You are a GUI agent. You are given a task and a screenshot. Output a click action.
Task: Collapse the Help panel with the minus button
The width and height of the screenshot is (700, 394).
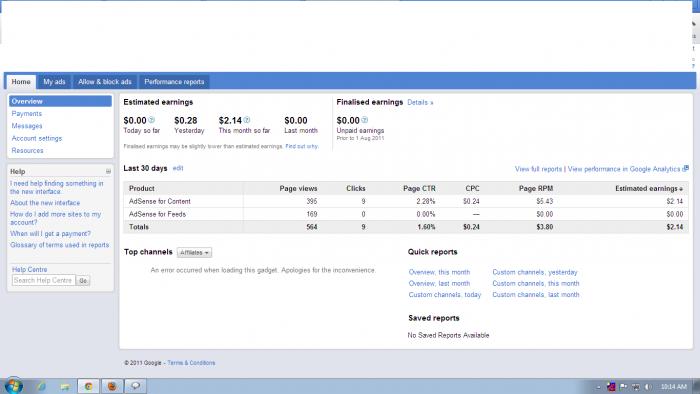[x=108, y=171]
